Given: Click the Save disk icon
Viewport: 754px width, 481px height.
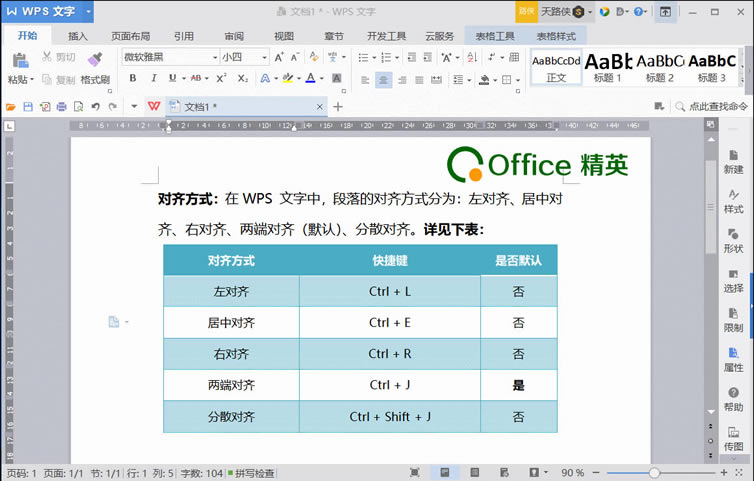Looking at the screenshot, I should coord(28,106).
